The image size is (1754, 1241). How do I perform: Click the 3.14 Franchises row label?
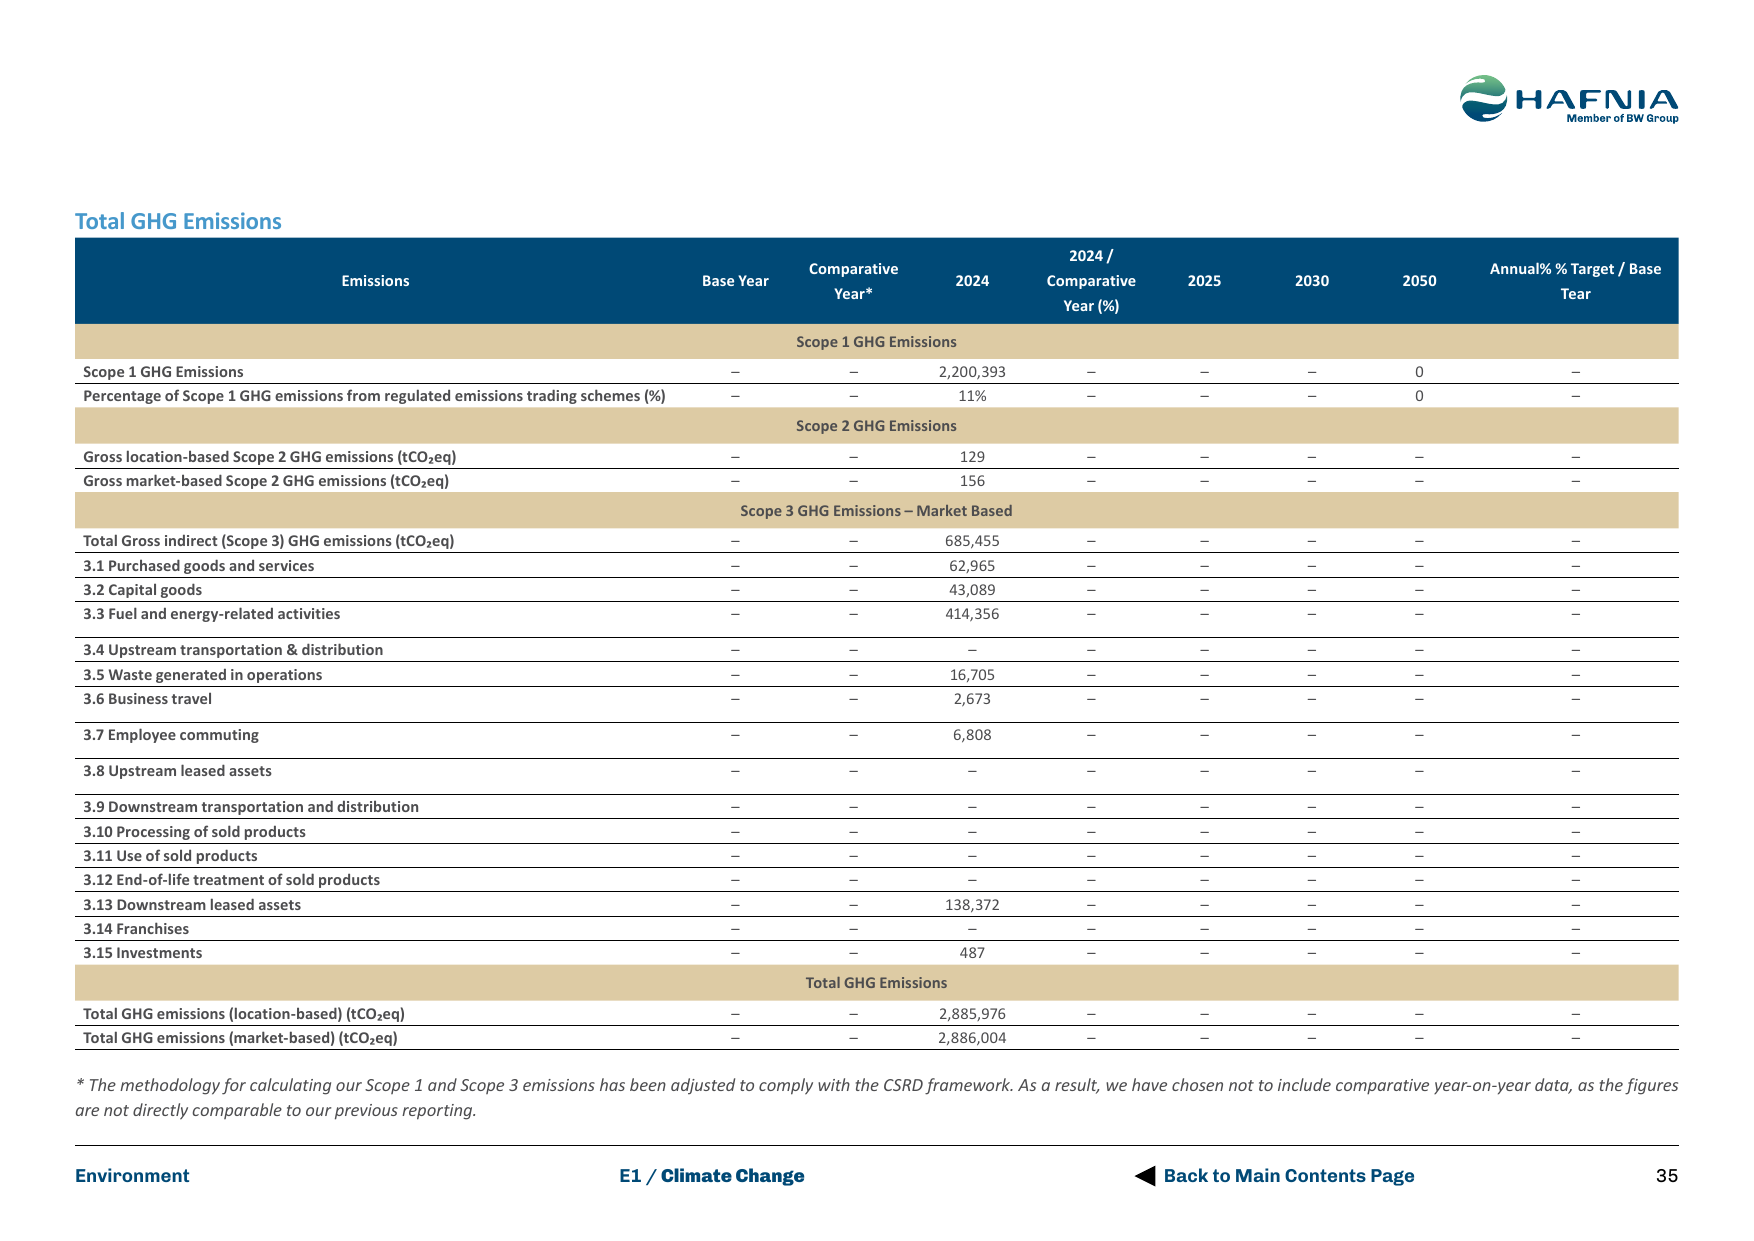[136, 929]
